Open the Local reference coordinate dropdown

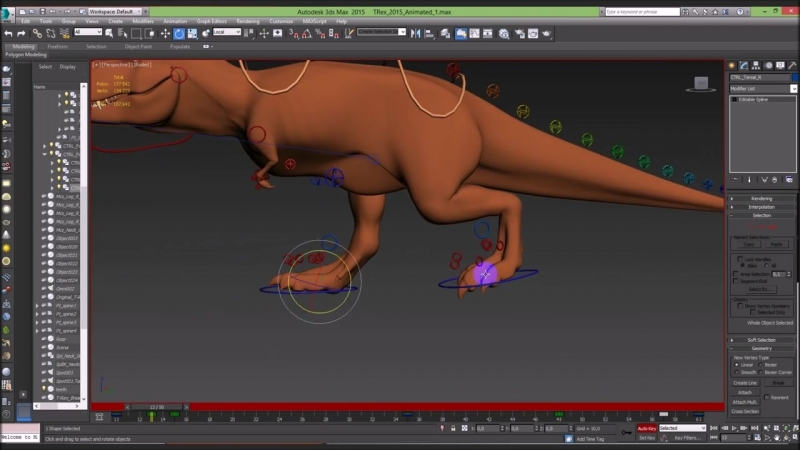click(227, 32)
